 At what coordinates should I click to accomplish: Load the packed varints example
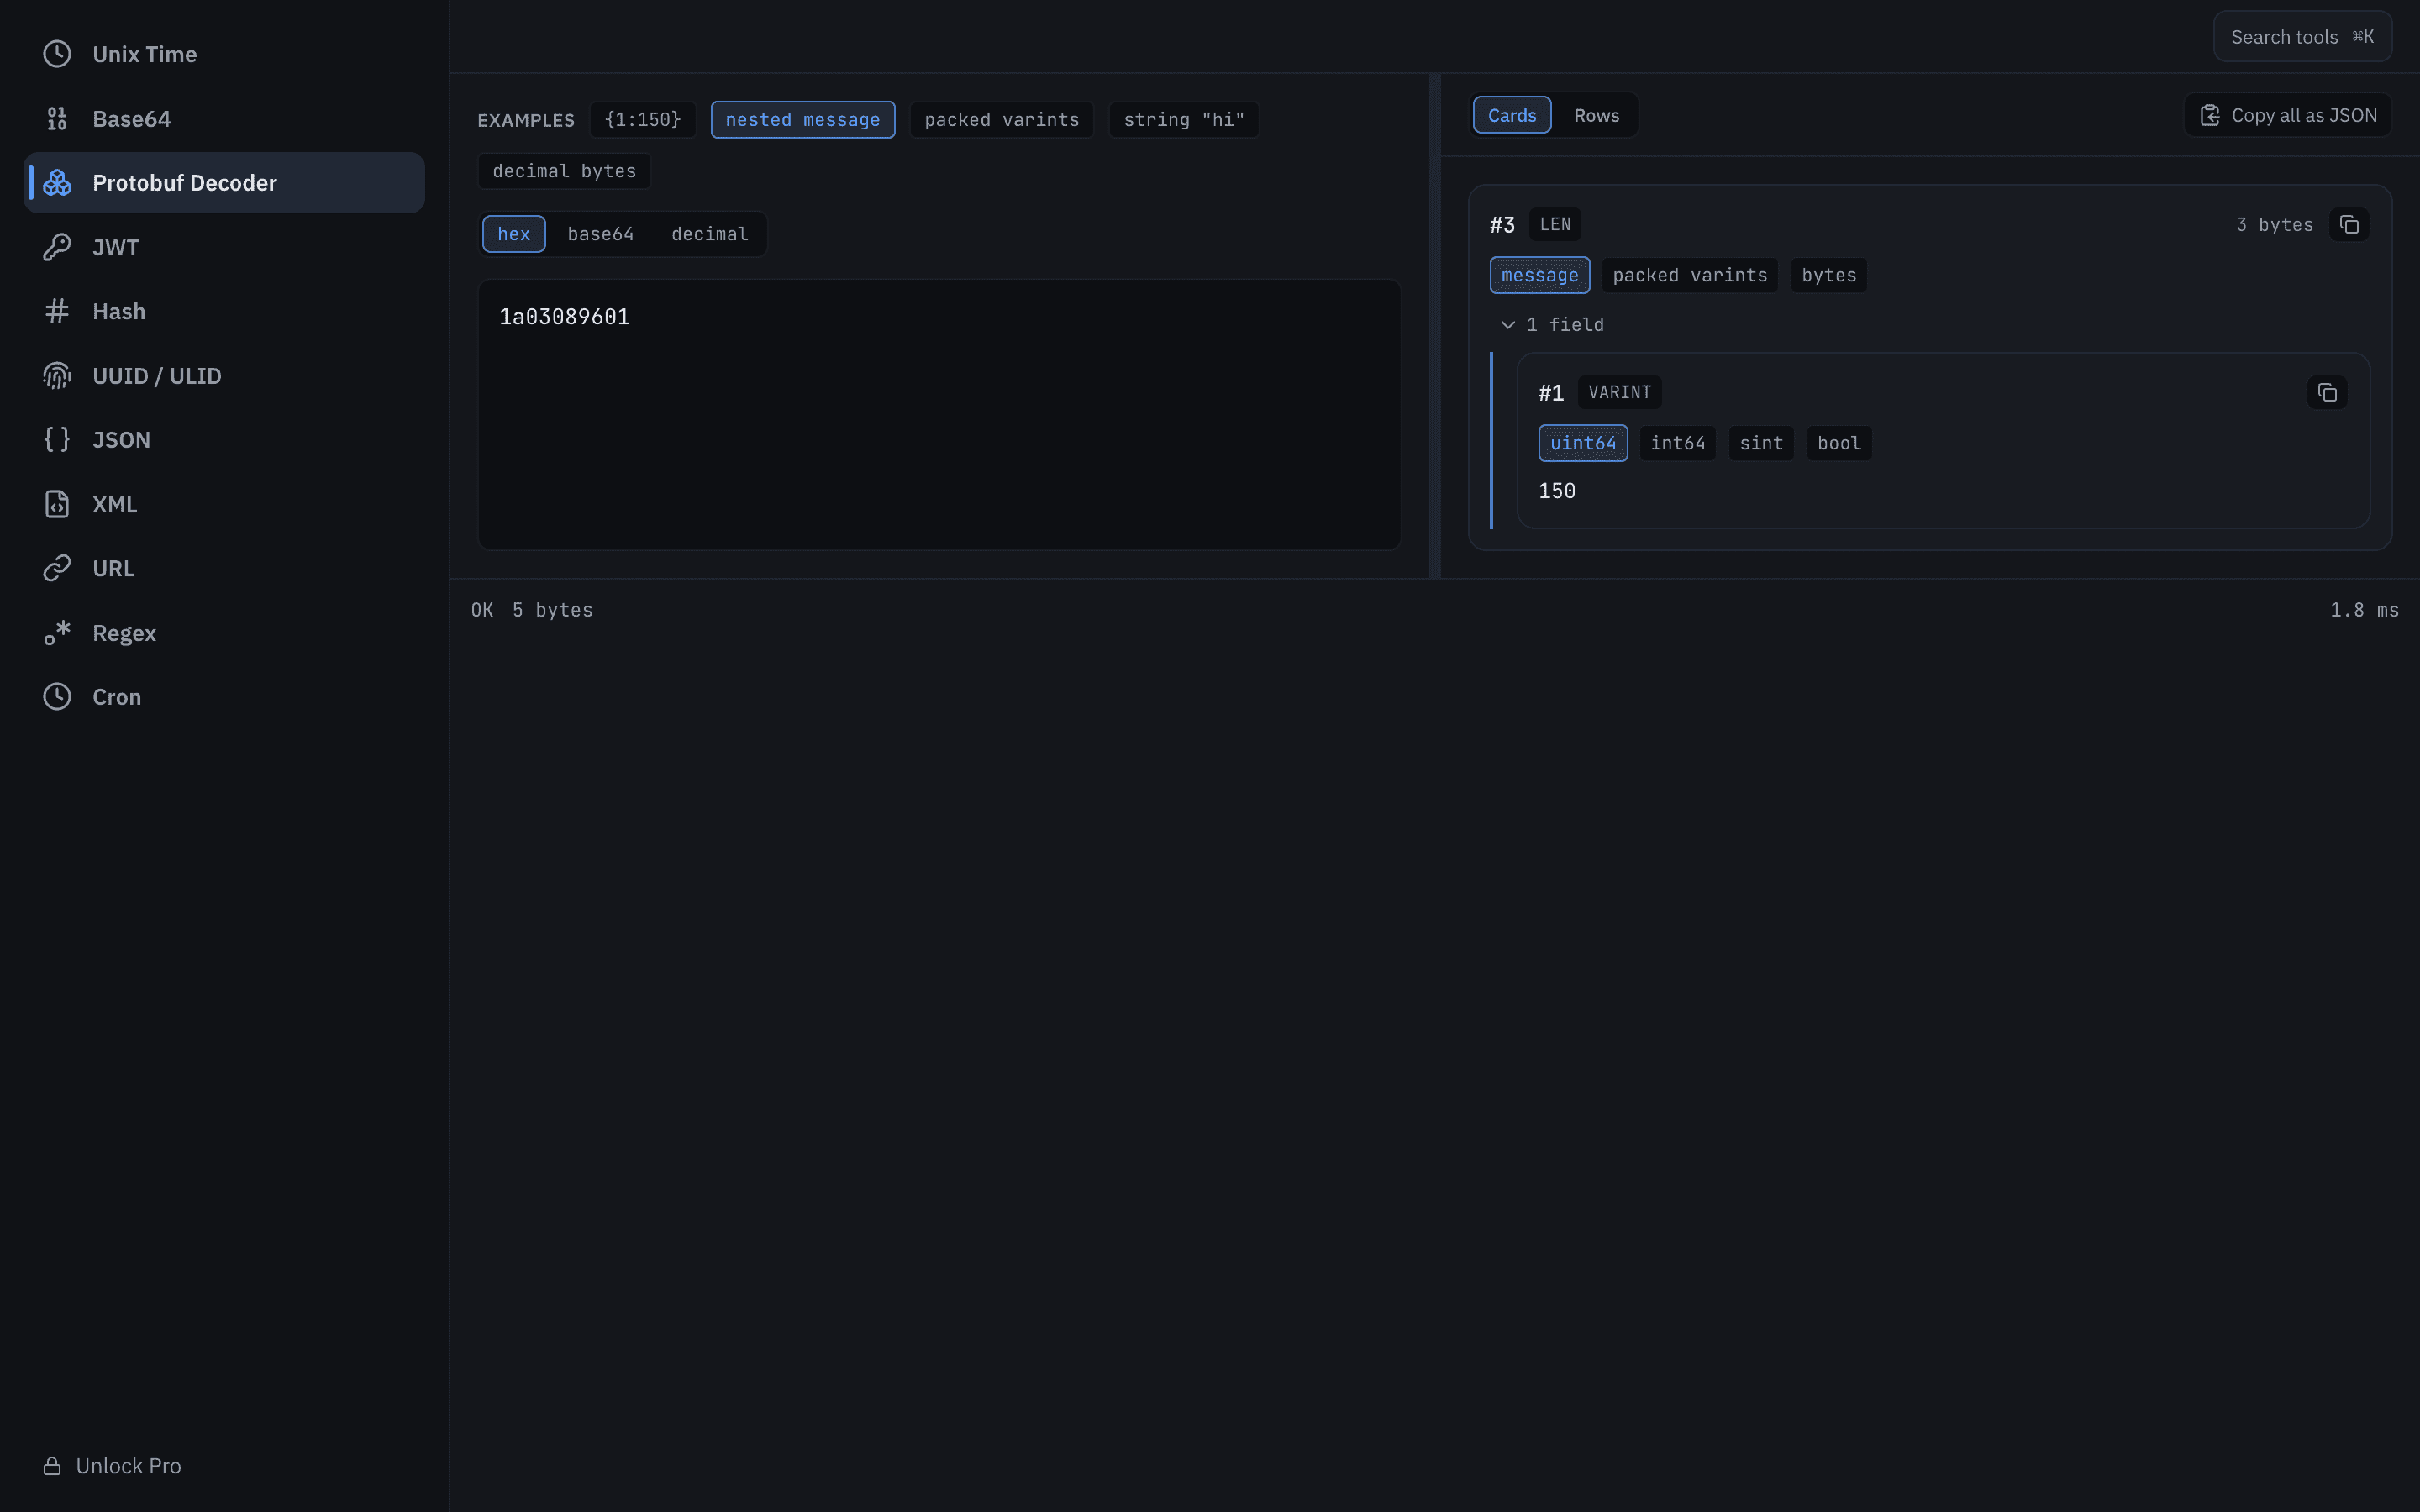[x=1001, y=120]
